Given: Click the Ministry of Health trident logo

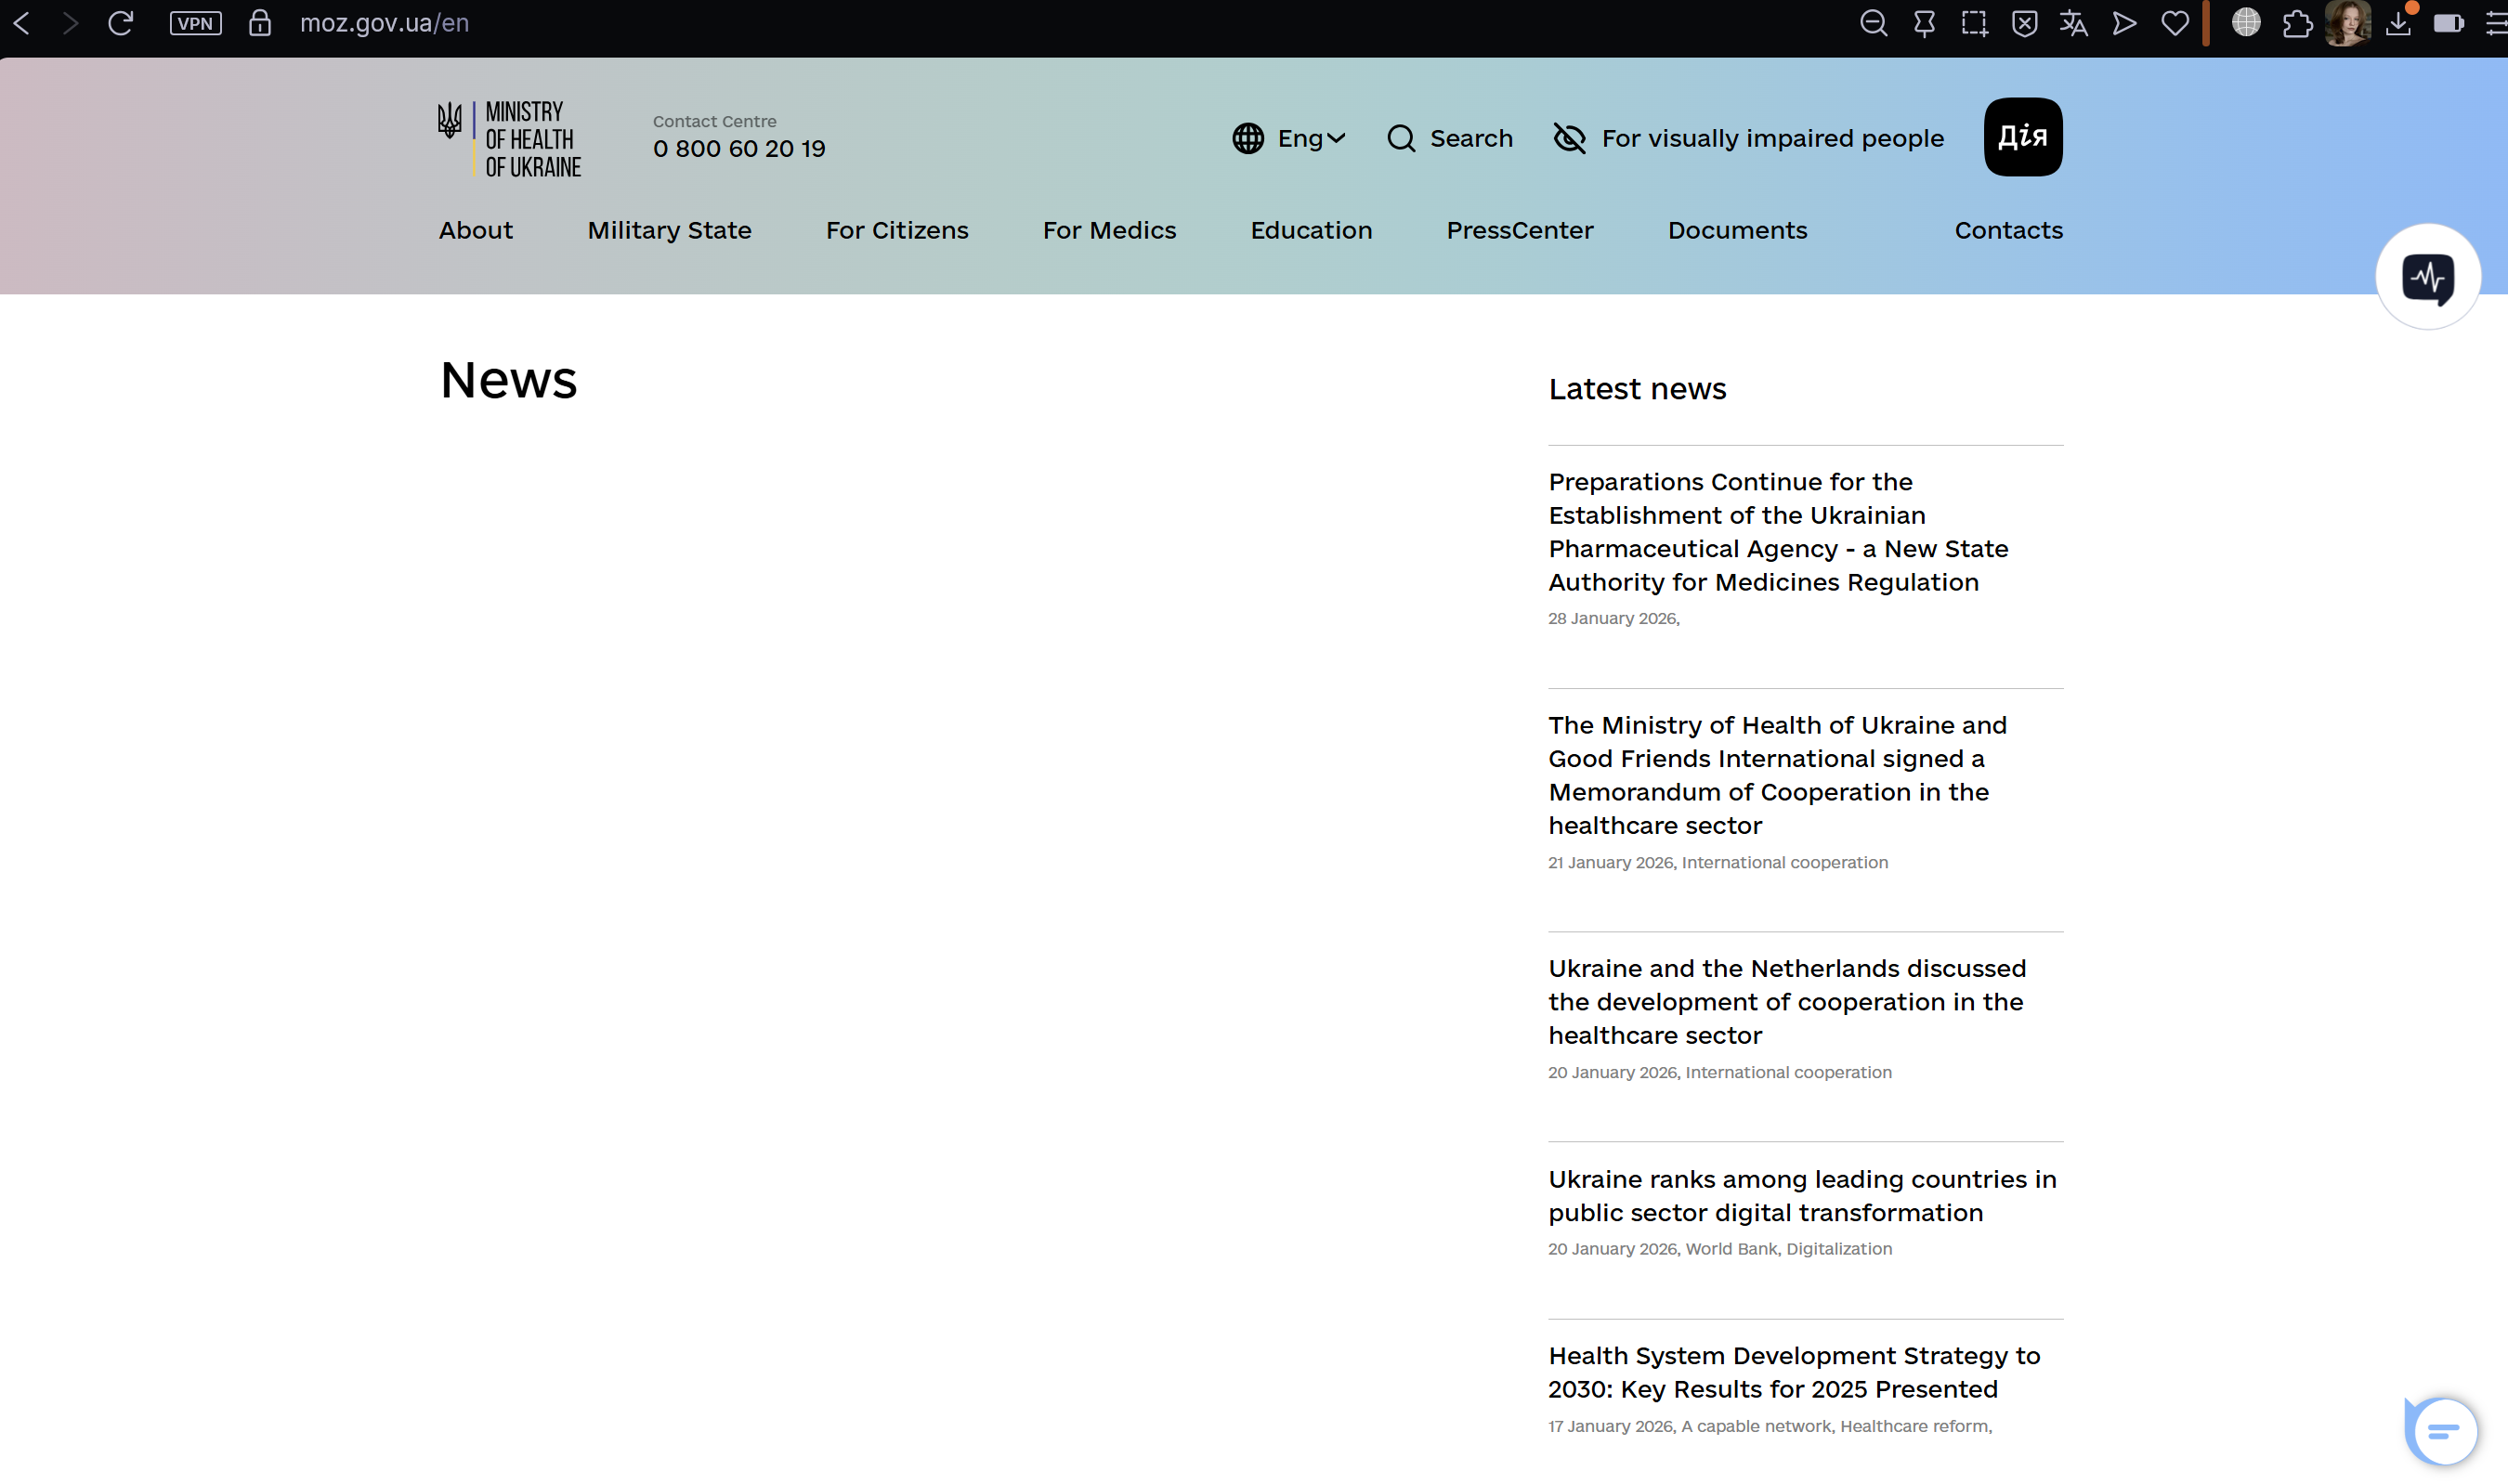Looking at the screenshot, I should (x=450, y=120).
